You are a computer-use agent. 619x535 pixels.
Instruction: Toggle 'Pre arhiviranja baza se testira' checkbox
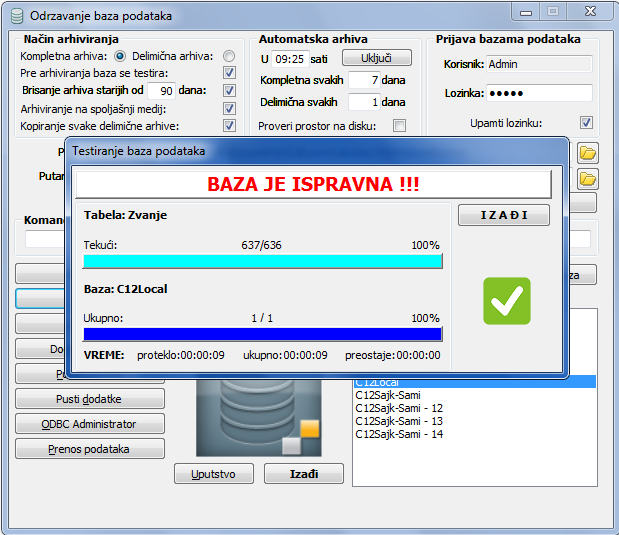[229, 73]
